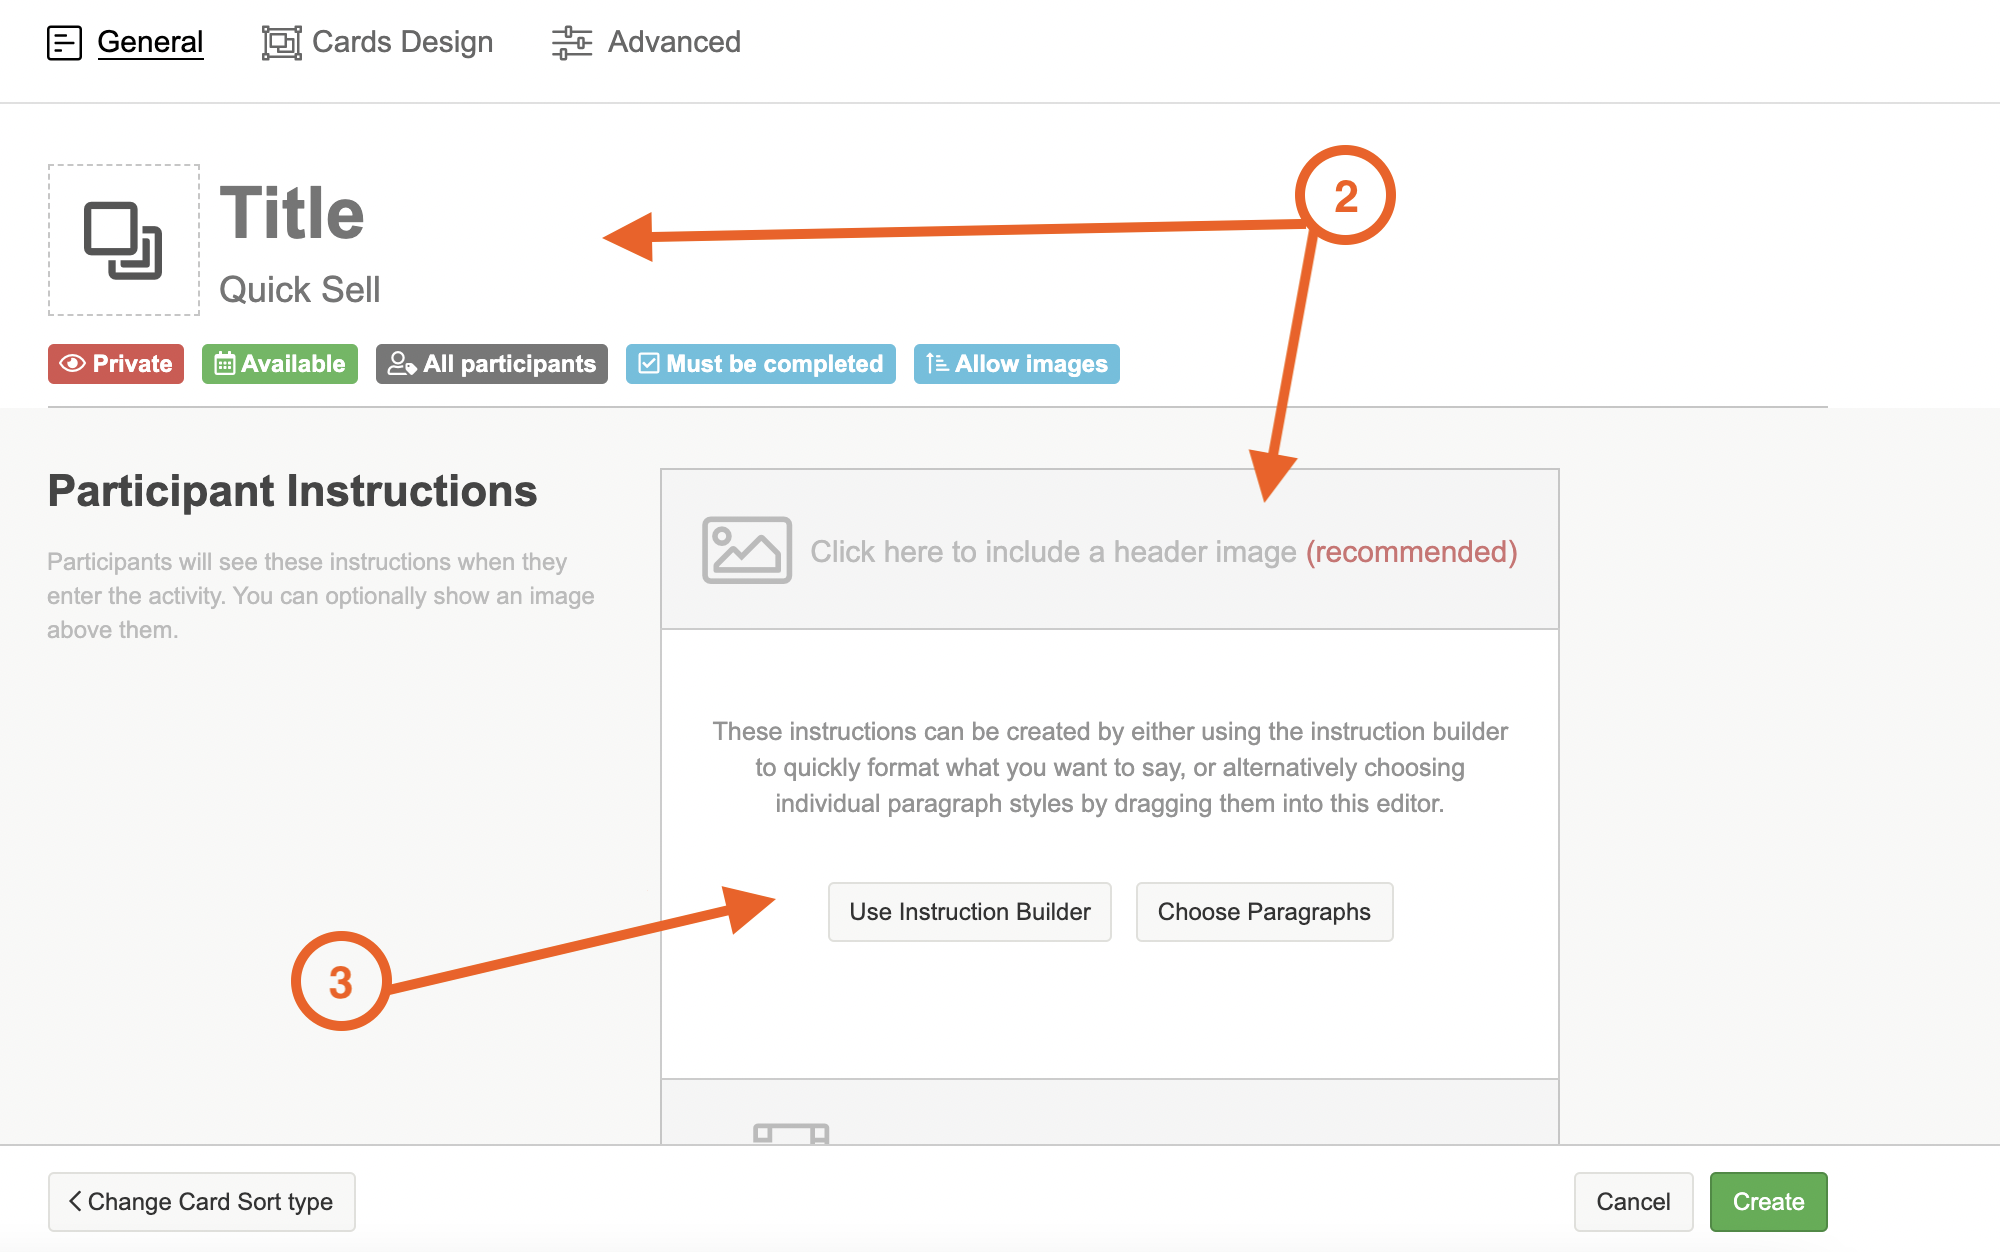Image resolution: width=2000 pixels, height=1252 pixels.
Task: Toggle the Allow images badge
Action: click(x=1016, y=364)
